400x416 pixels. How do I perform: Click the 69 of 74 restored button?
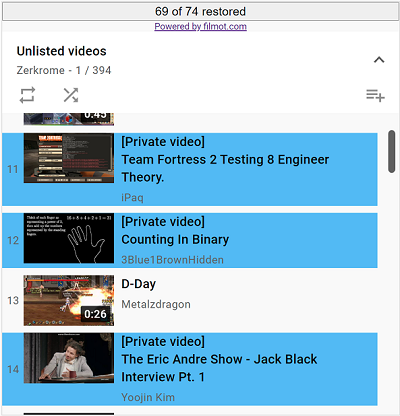[200, 12]
